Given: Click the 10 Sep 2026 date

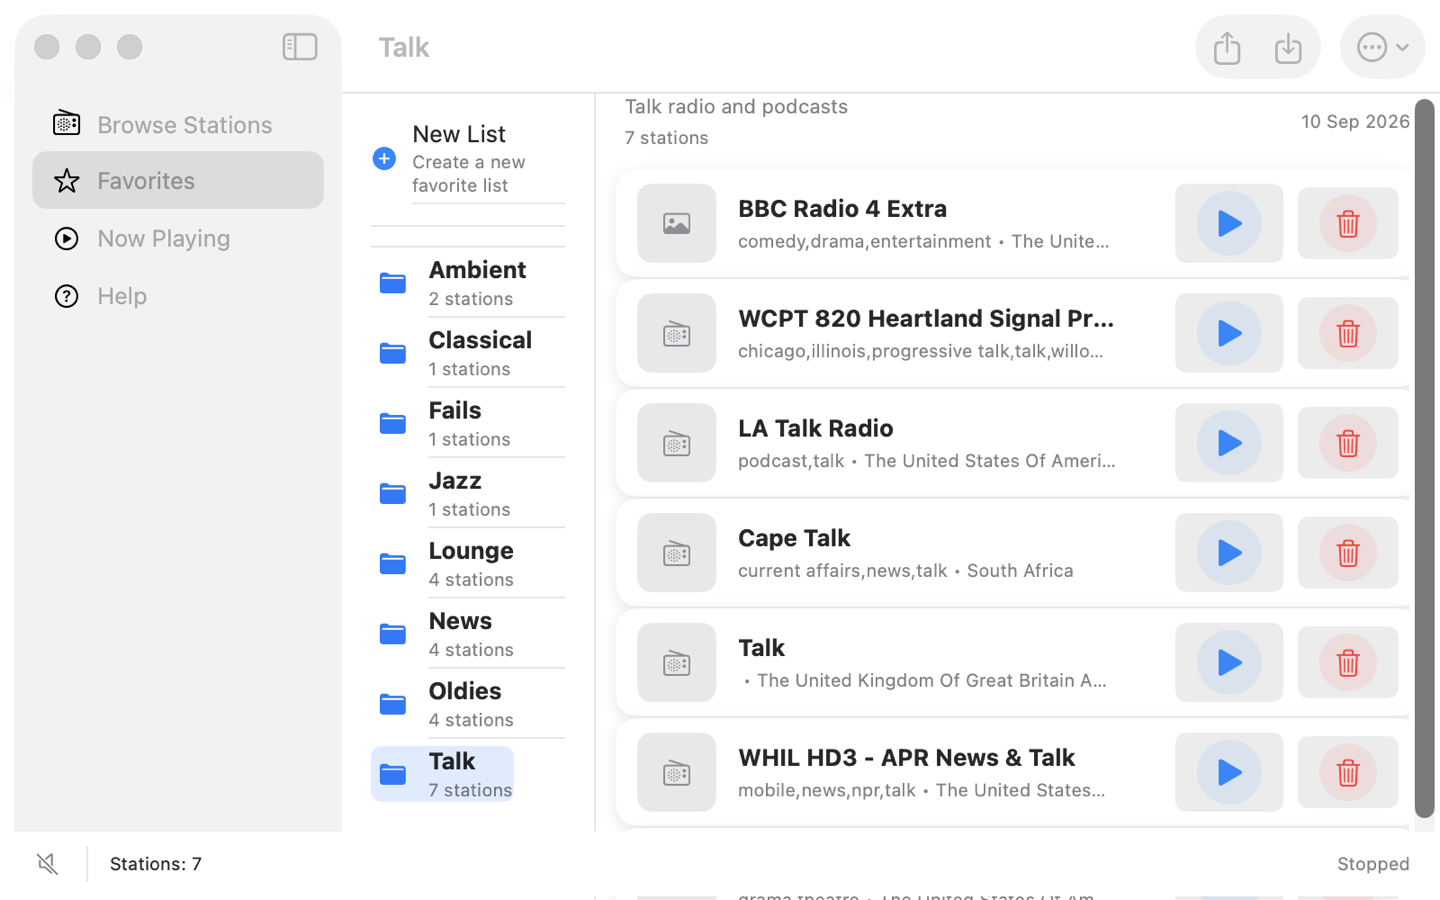Looking at the screenshot, I should point(1355,121).
